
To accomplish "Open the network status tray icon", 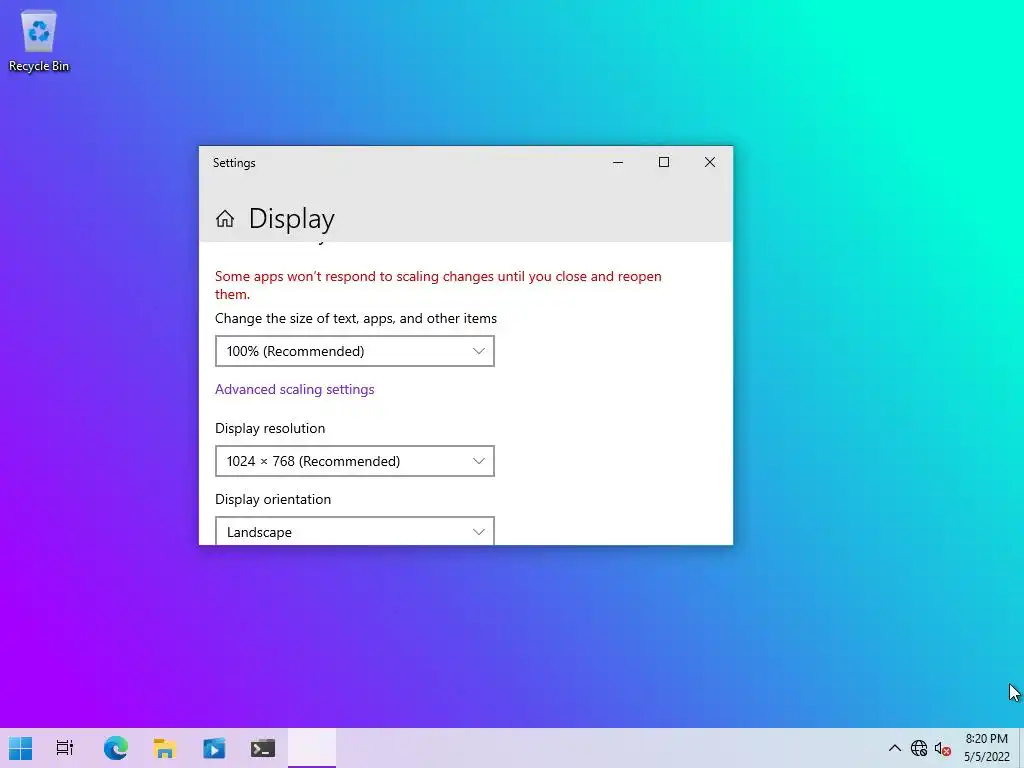I will 919,748.
